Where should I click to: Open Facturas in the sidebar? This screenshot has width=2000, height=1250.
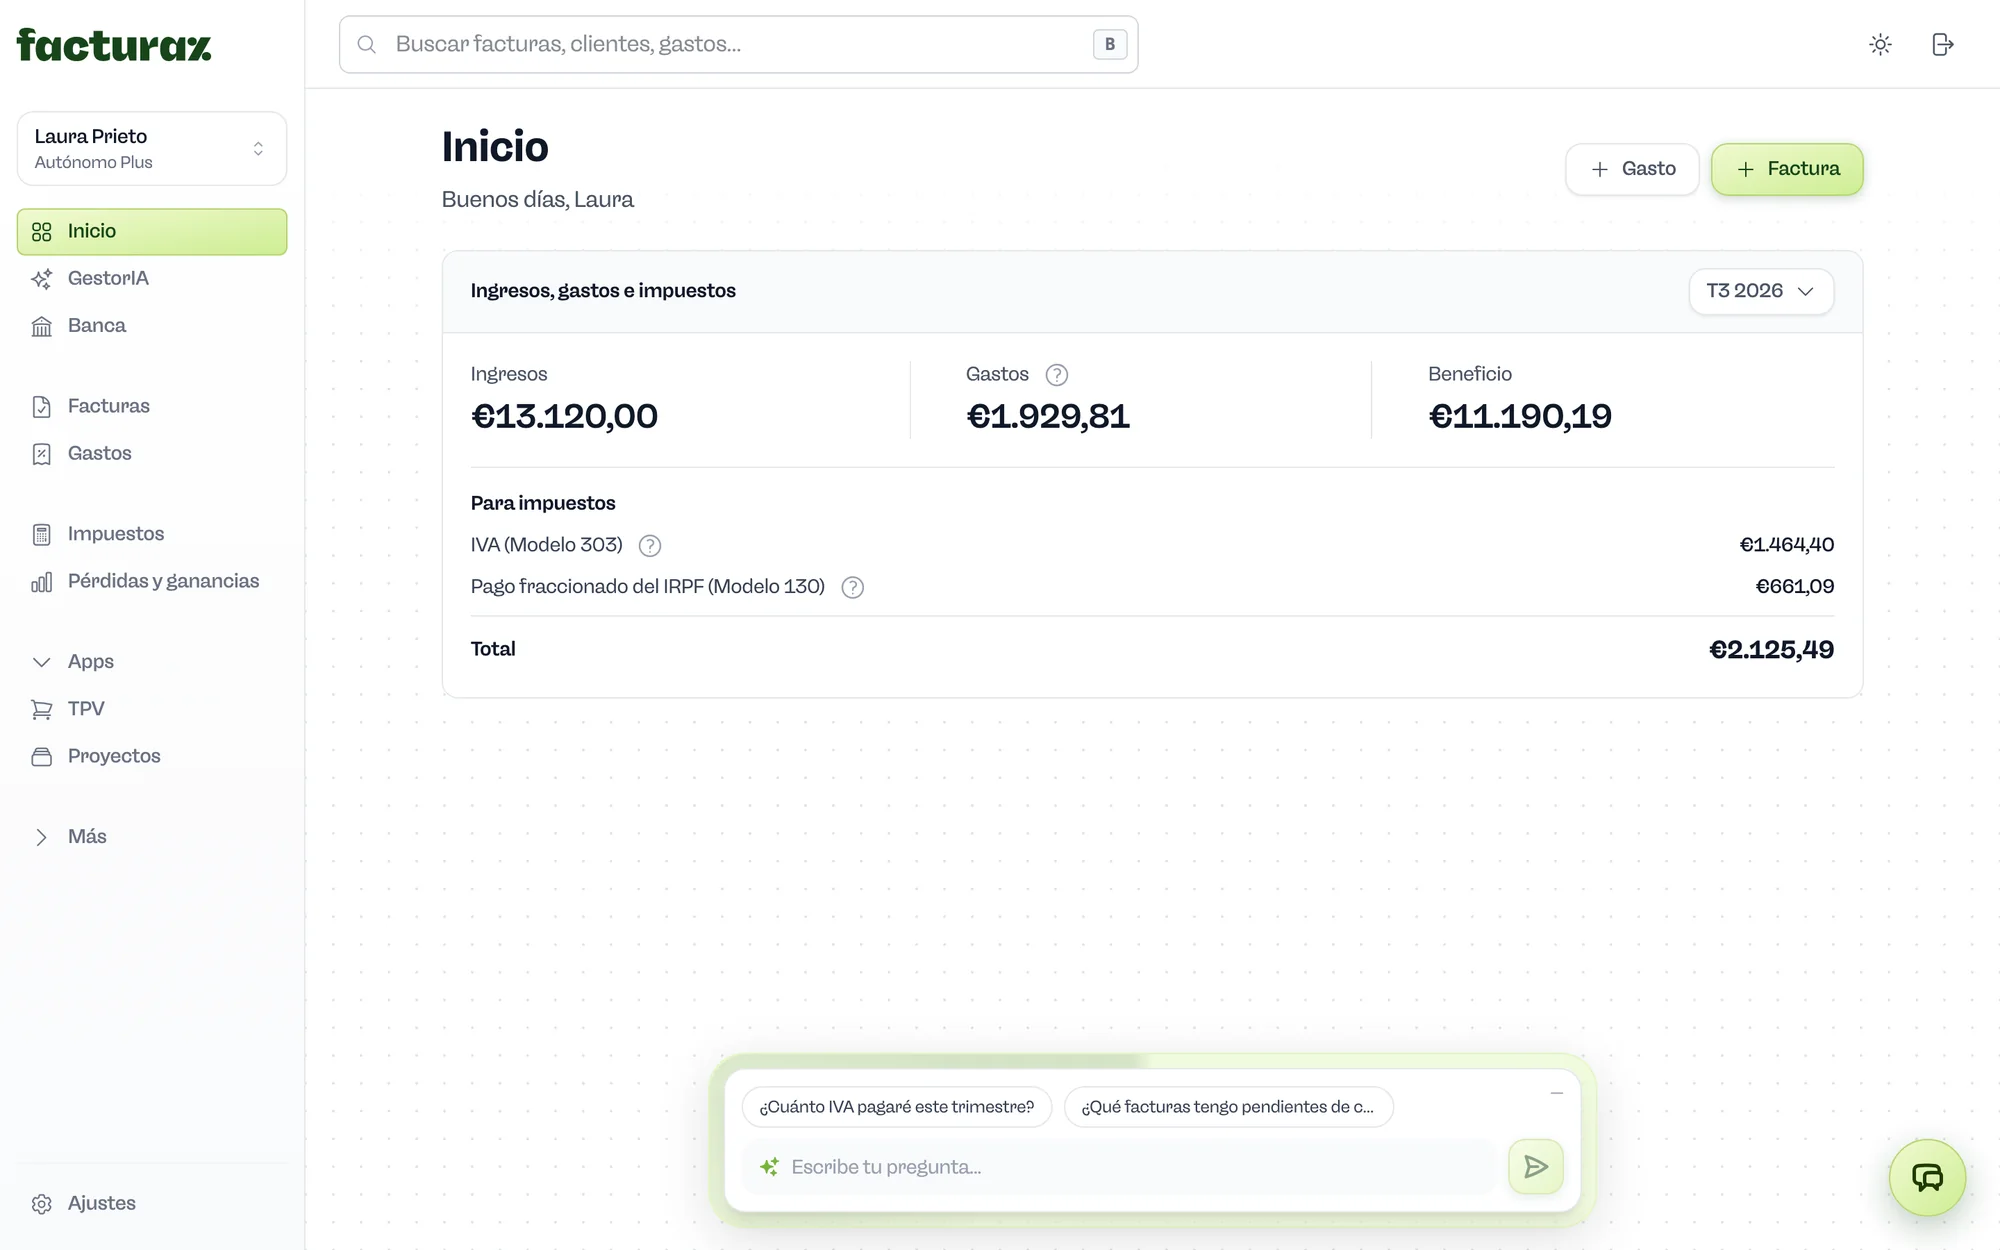click(152, 406)
